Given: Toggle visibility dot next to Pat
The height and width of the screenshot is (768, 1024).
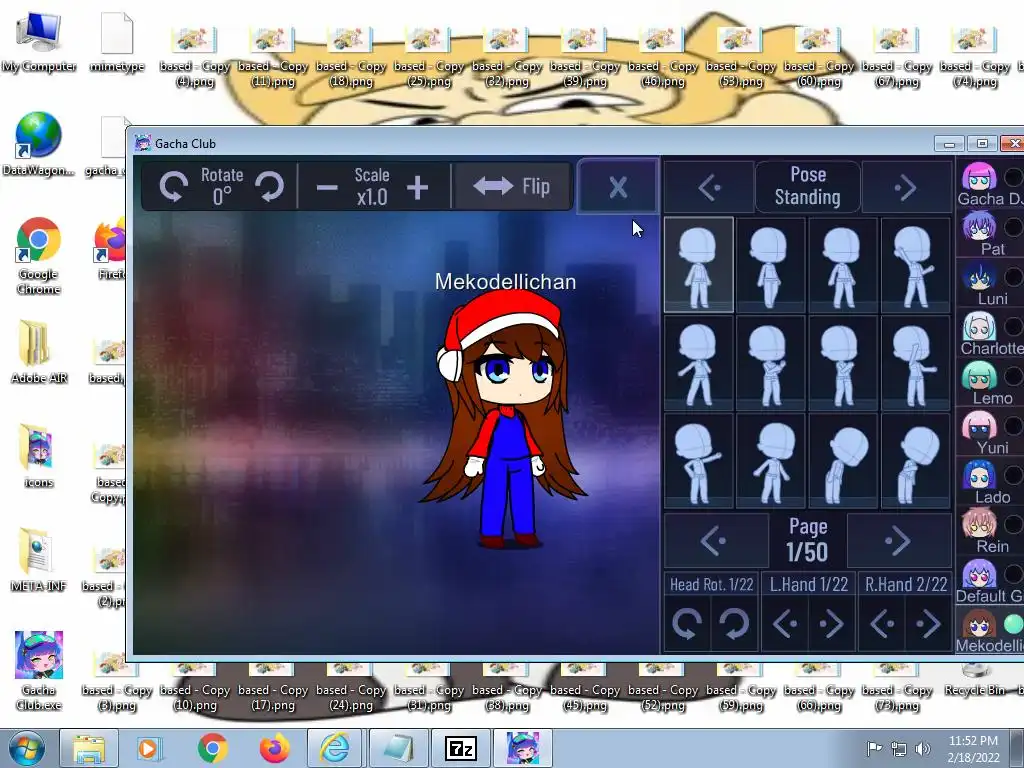Looking at the screenshot, I should pos(1014,227).
